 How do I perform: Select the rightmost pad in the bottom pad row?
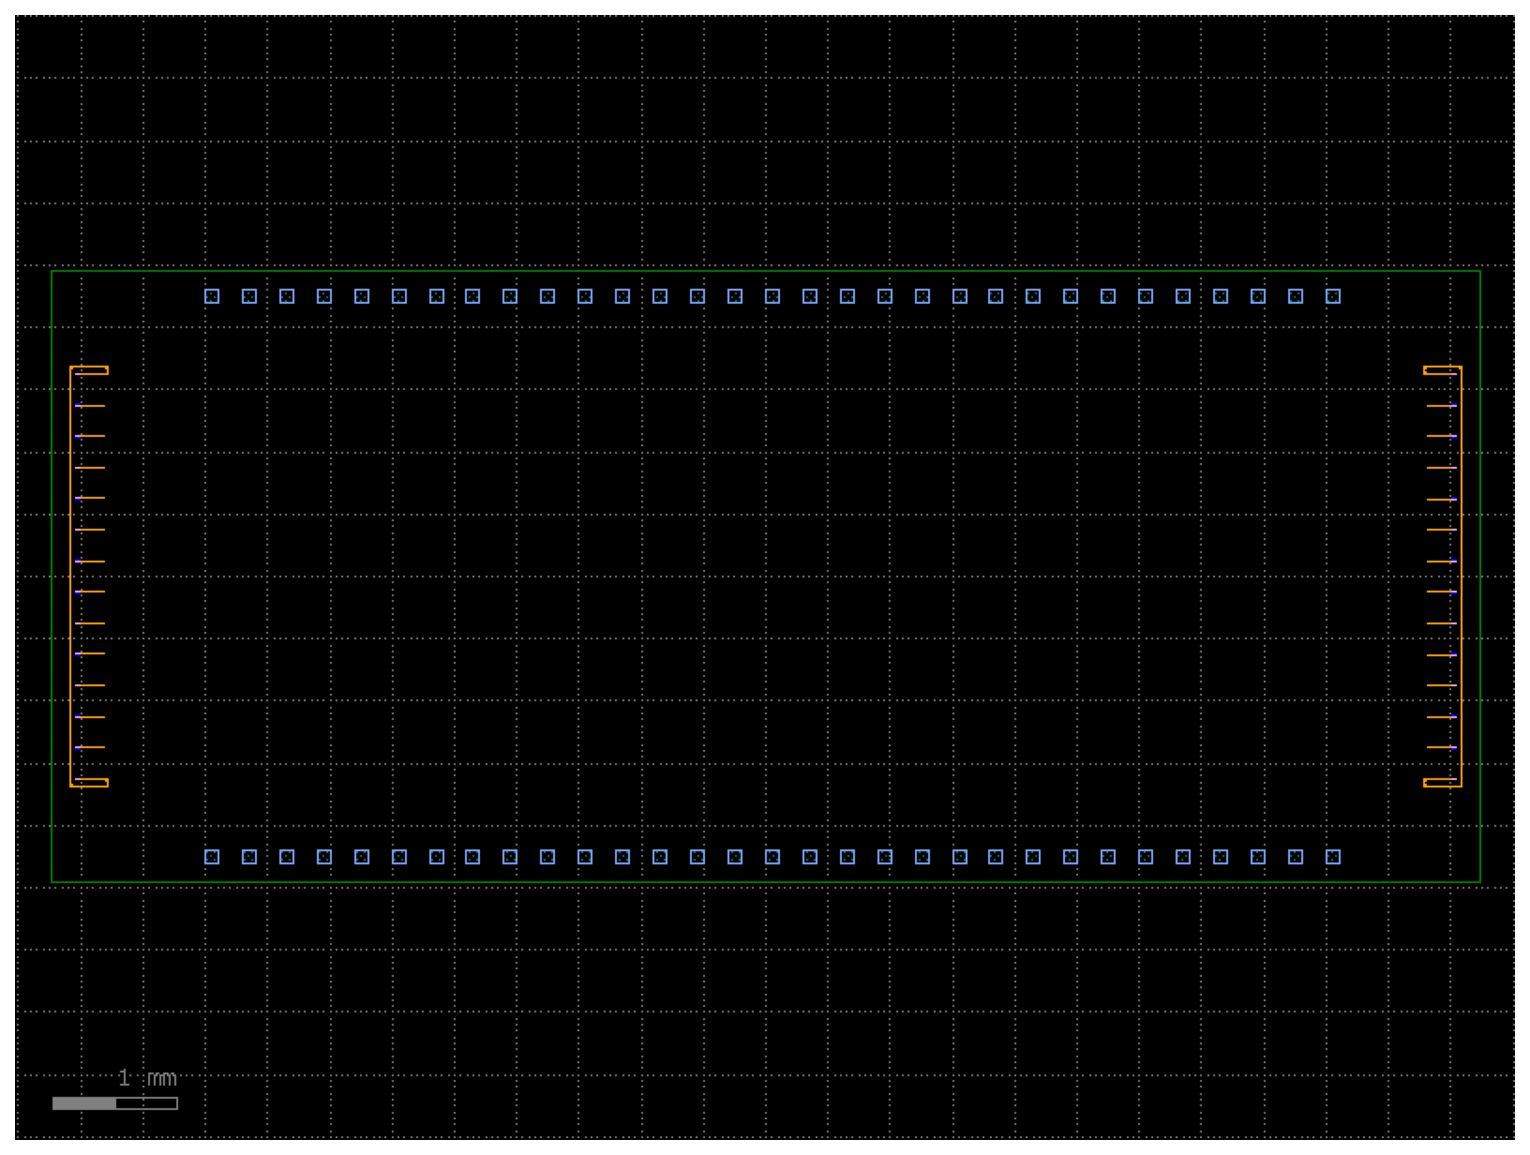(x=1333, y=857)
